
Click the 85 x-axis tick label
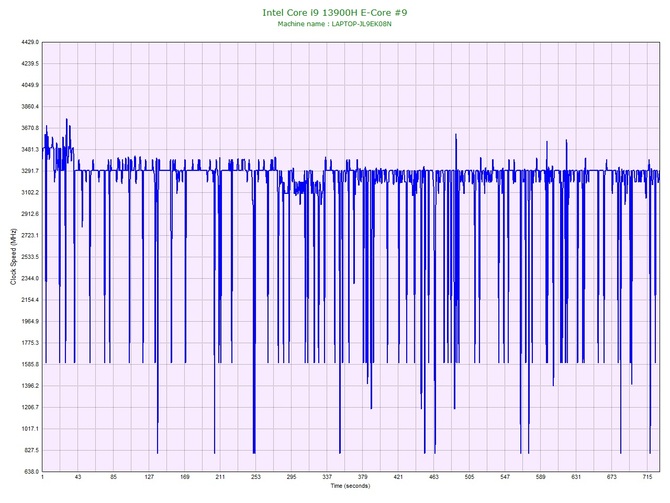click(x=114, y=477)
